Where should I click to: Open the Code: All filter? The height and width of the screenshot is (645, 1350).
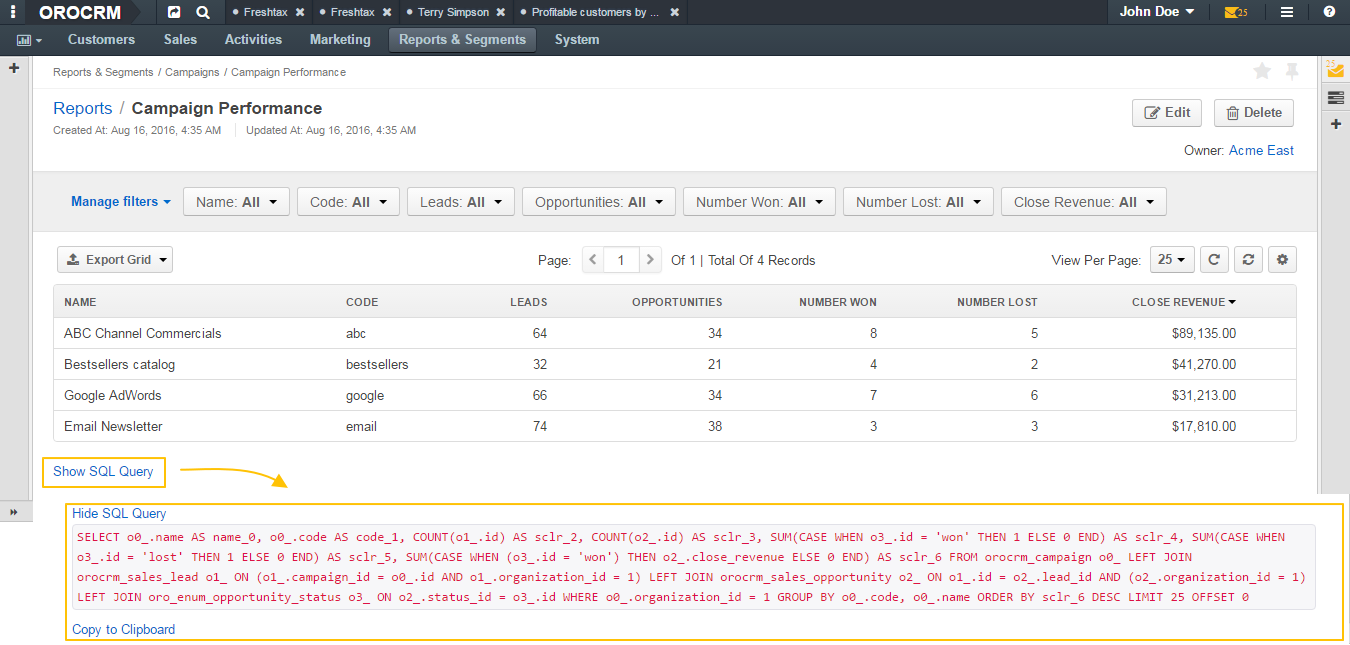(349, 202)
